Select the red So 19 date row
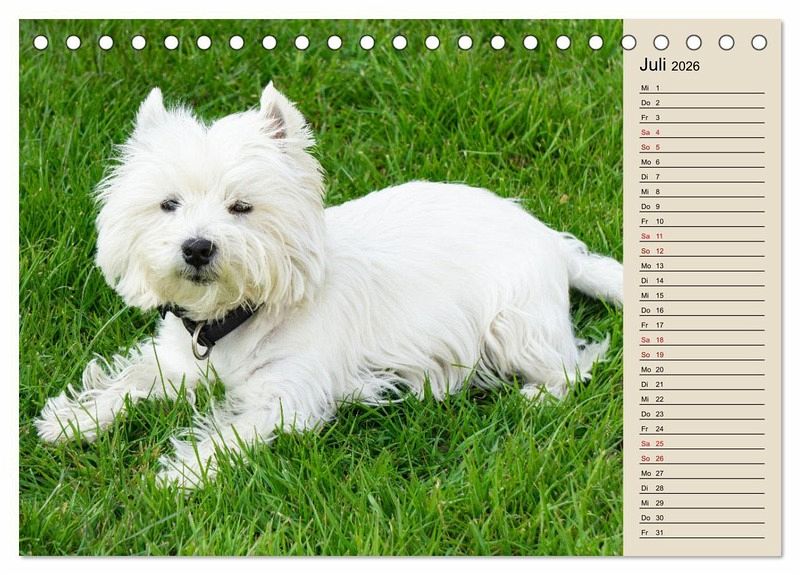The image size is (800, 575). pos(700,354)
